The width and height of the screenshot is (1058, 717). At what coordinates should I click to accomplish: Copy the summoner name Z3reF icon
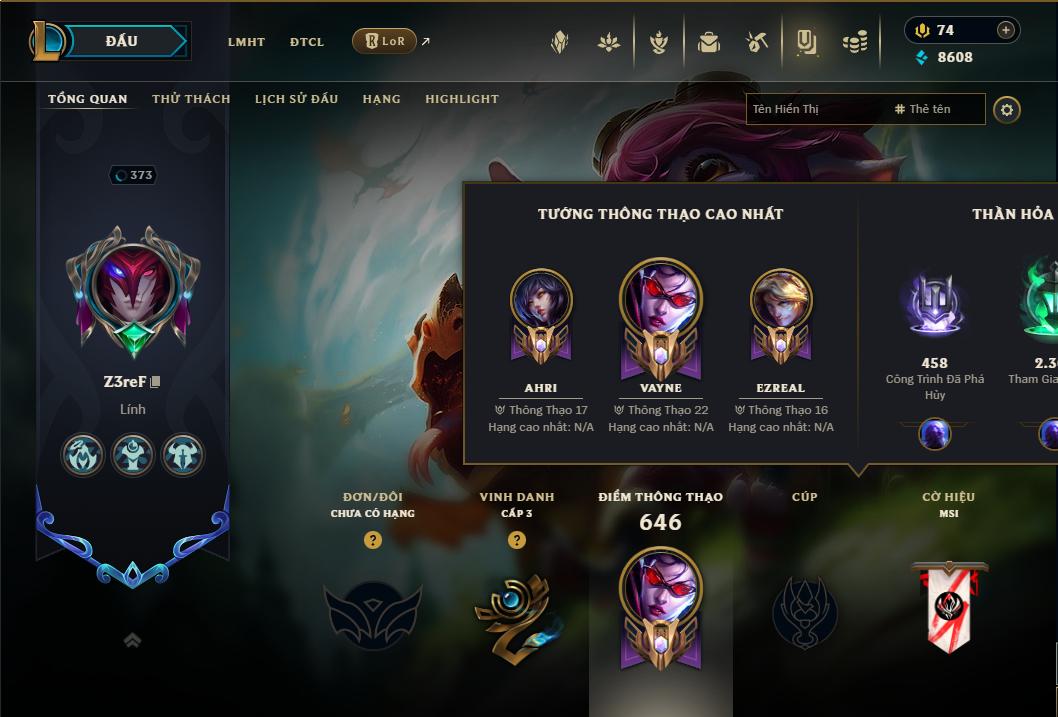(x=155, y=382)
